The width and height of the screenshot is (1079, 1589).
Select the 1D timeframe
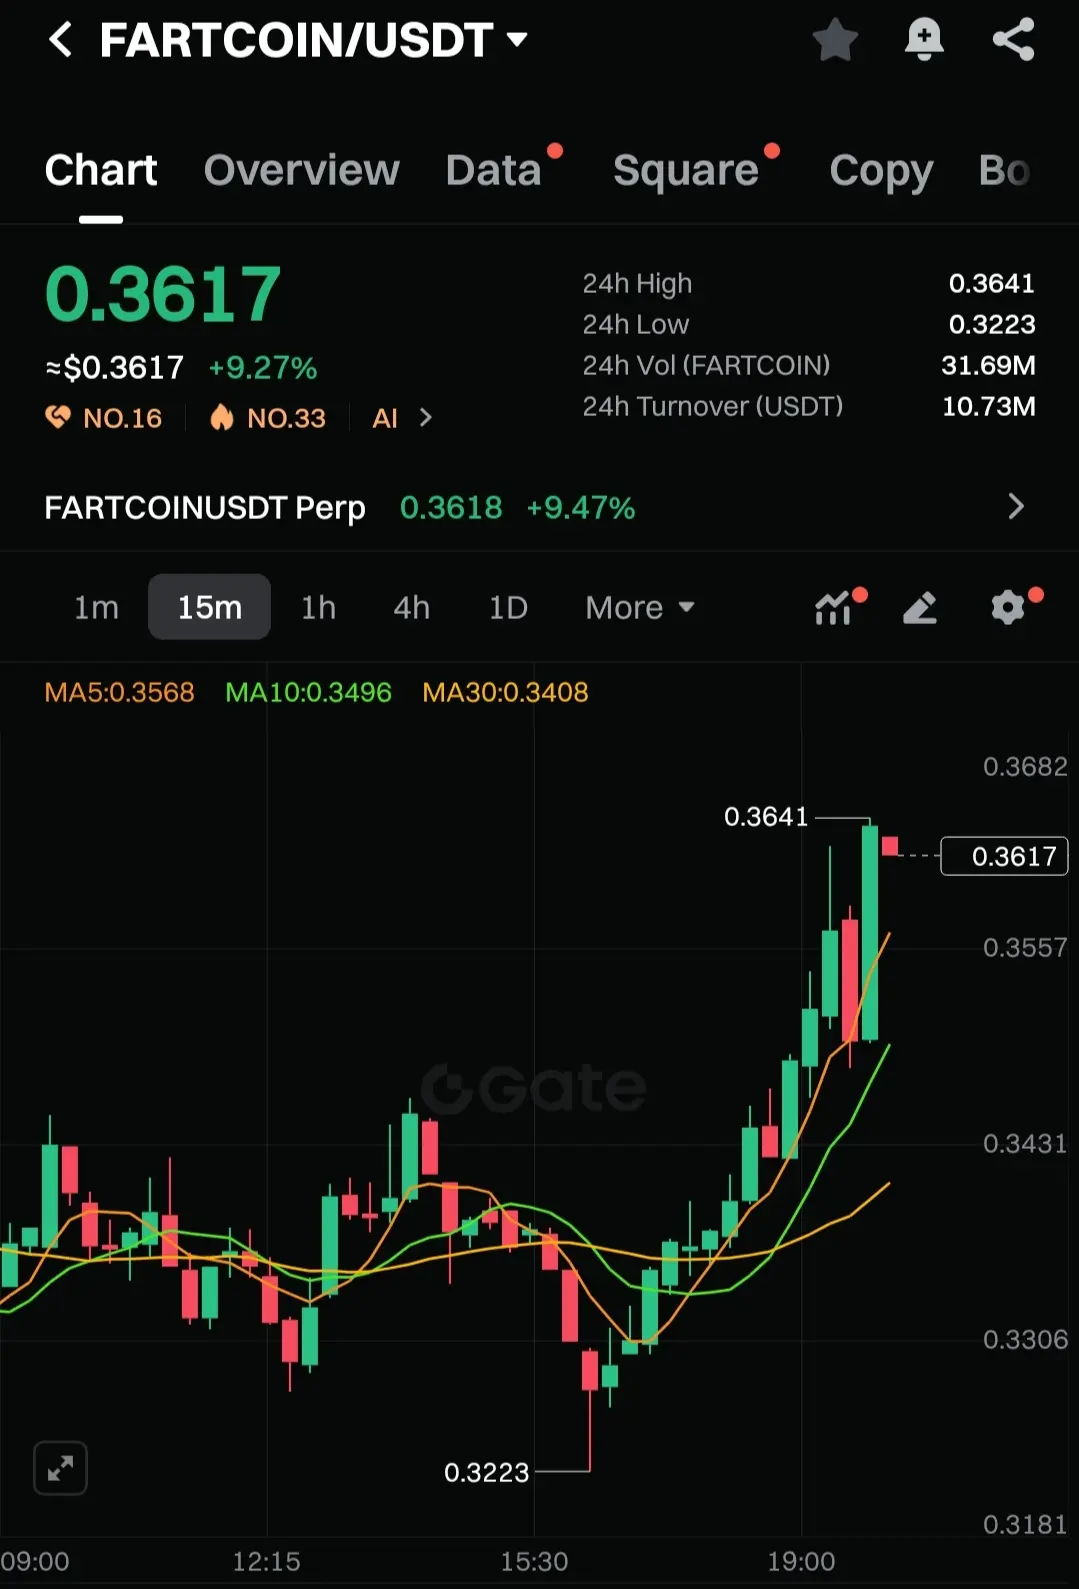(508, 607)
